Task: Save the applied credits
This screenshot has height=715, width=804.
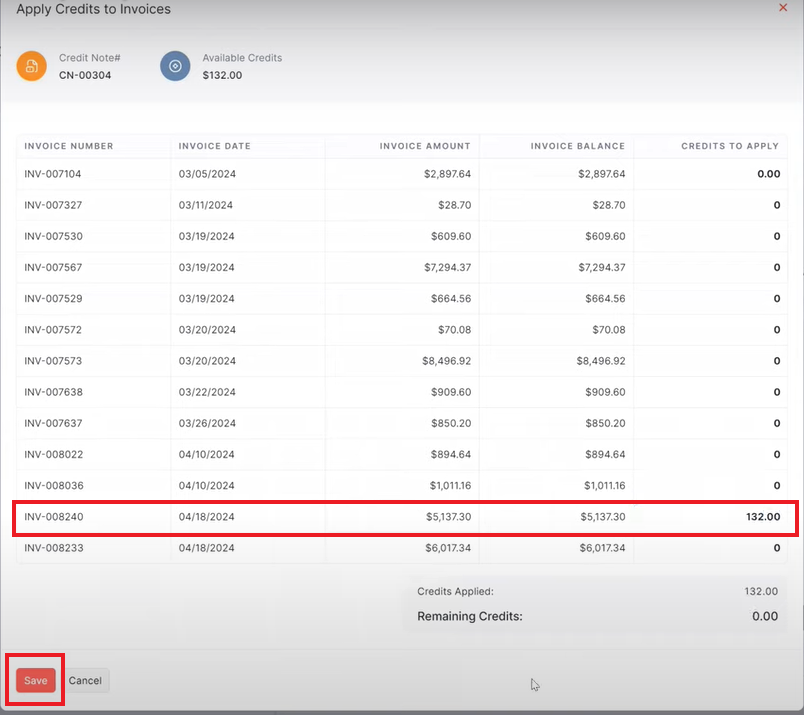Action: coord(35,680)
